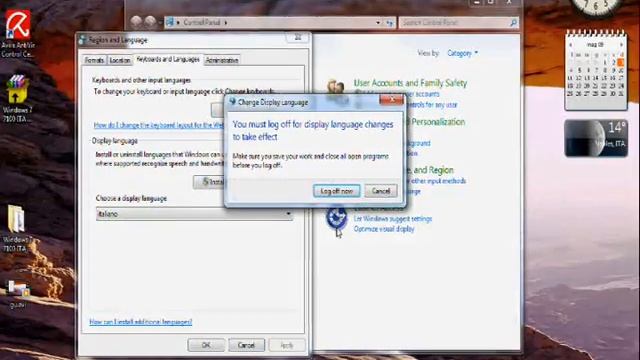This screenshot has width=640, height=360.
Task: Click the User Accounts category icon
Action: click(x=336, y=88)
